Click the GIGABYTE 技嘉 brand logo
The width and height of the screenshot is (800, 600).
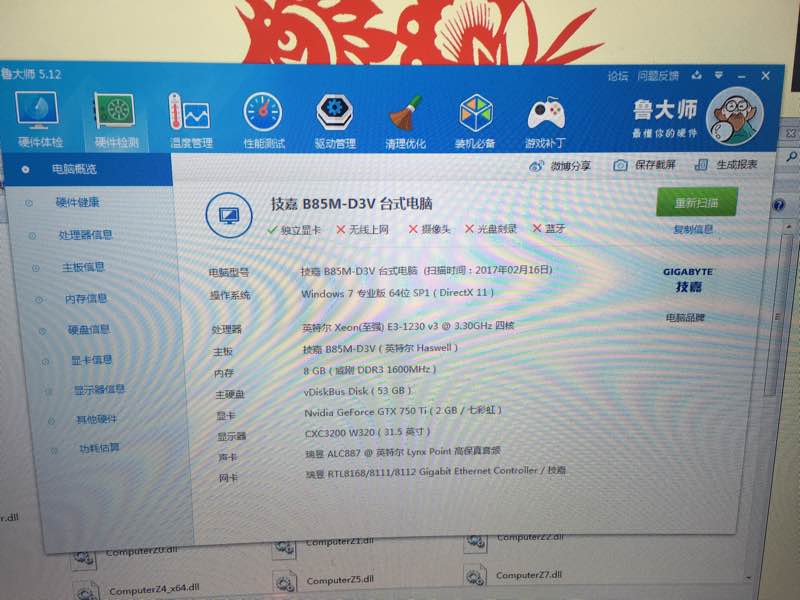(x=688, y=280)
